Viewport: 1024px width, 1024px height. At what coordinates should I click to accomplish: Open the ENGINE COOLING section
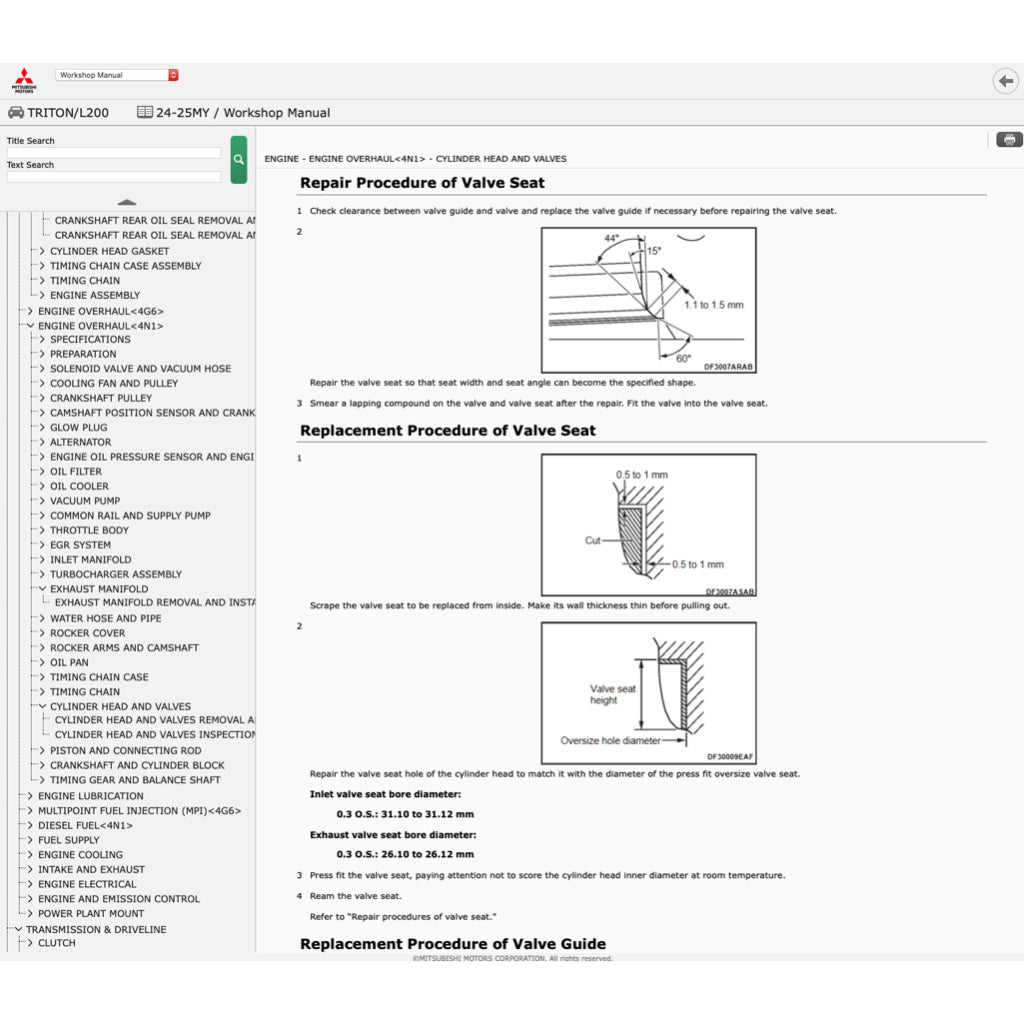coord(80,855)
